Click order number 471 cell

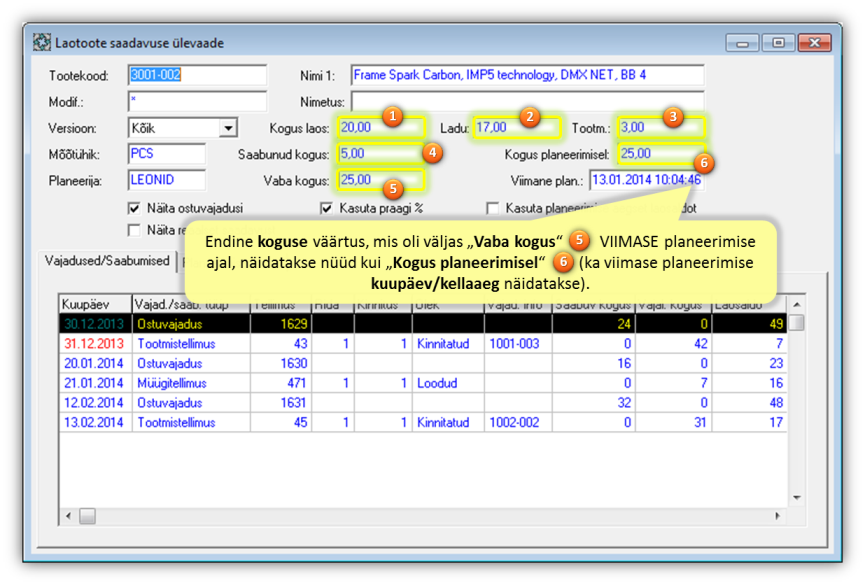click(x=281, y=383)
